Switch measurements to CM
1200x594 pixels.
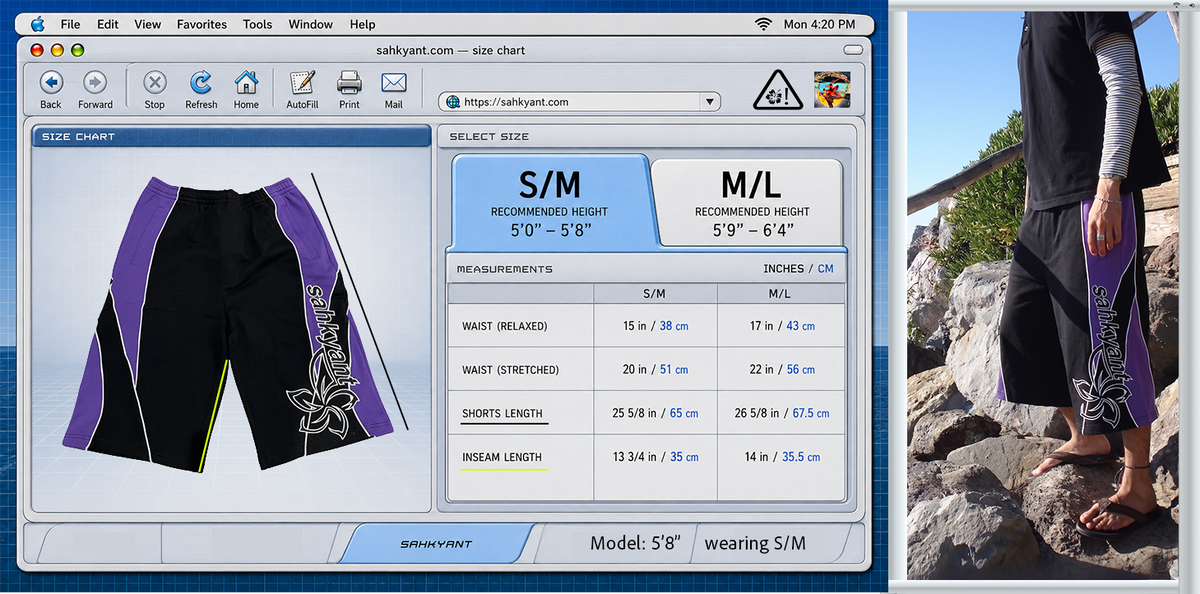coord(826,269)
